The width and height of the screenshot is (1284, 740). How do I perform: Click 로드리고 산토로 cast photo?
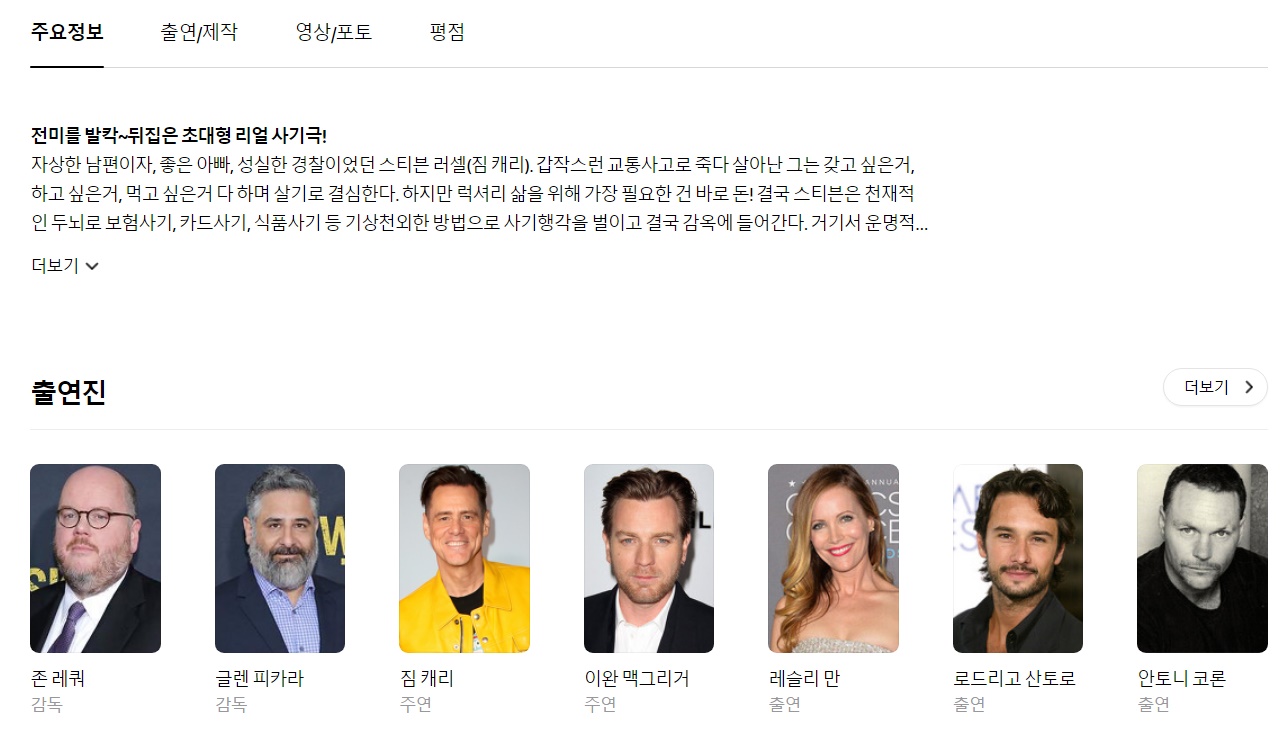pyautogui.click(x=1018, y=558)
